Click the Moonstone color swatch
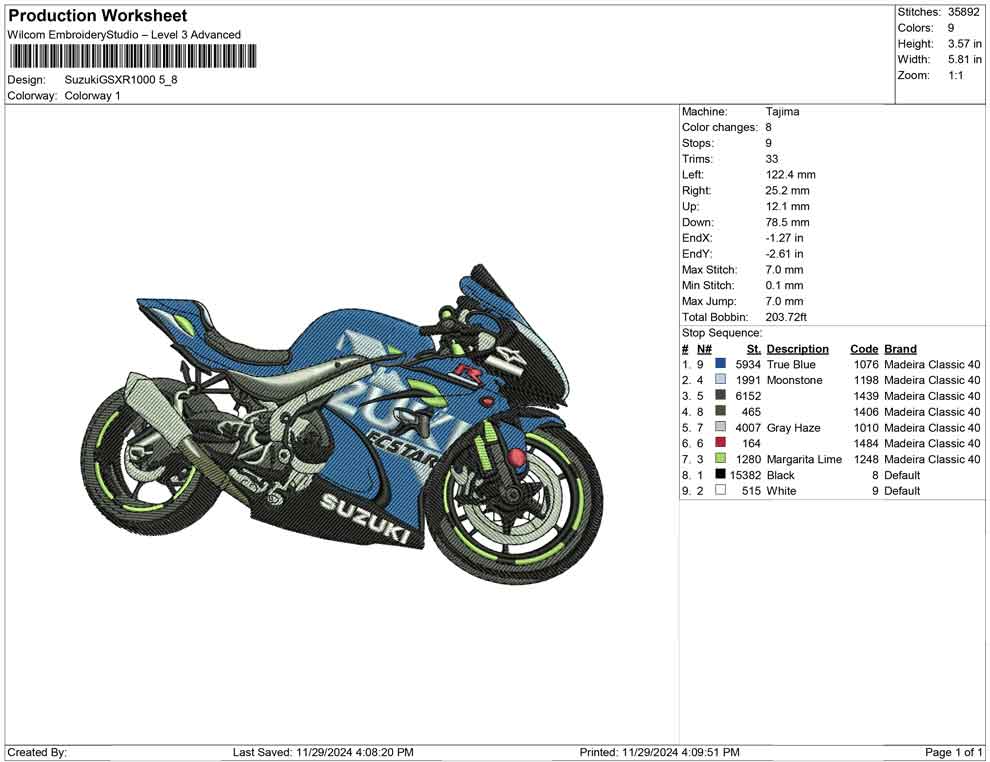Viewport: 990px width, 762px height. (720, 379)
